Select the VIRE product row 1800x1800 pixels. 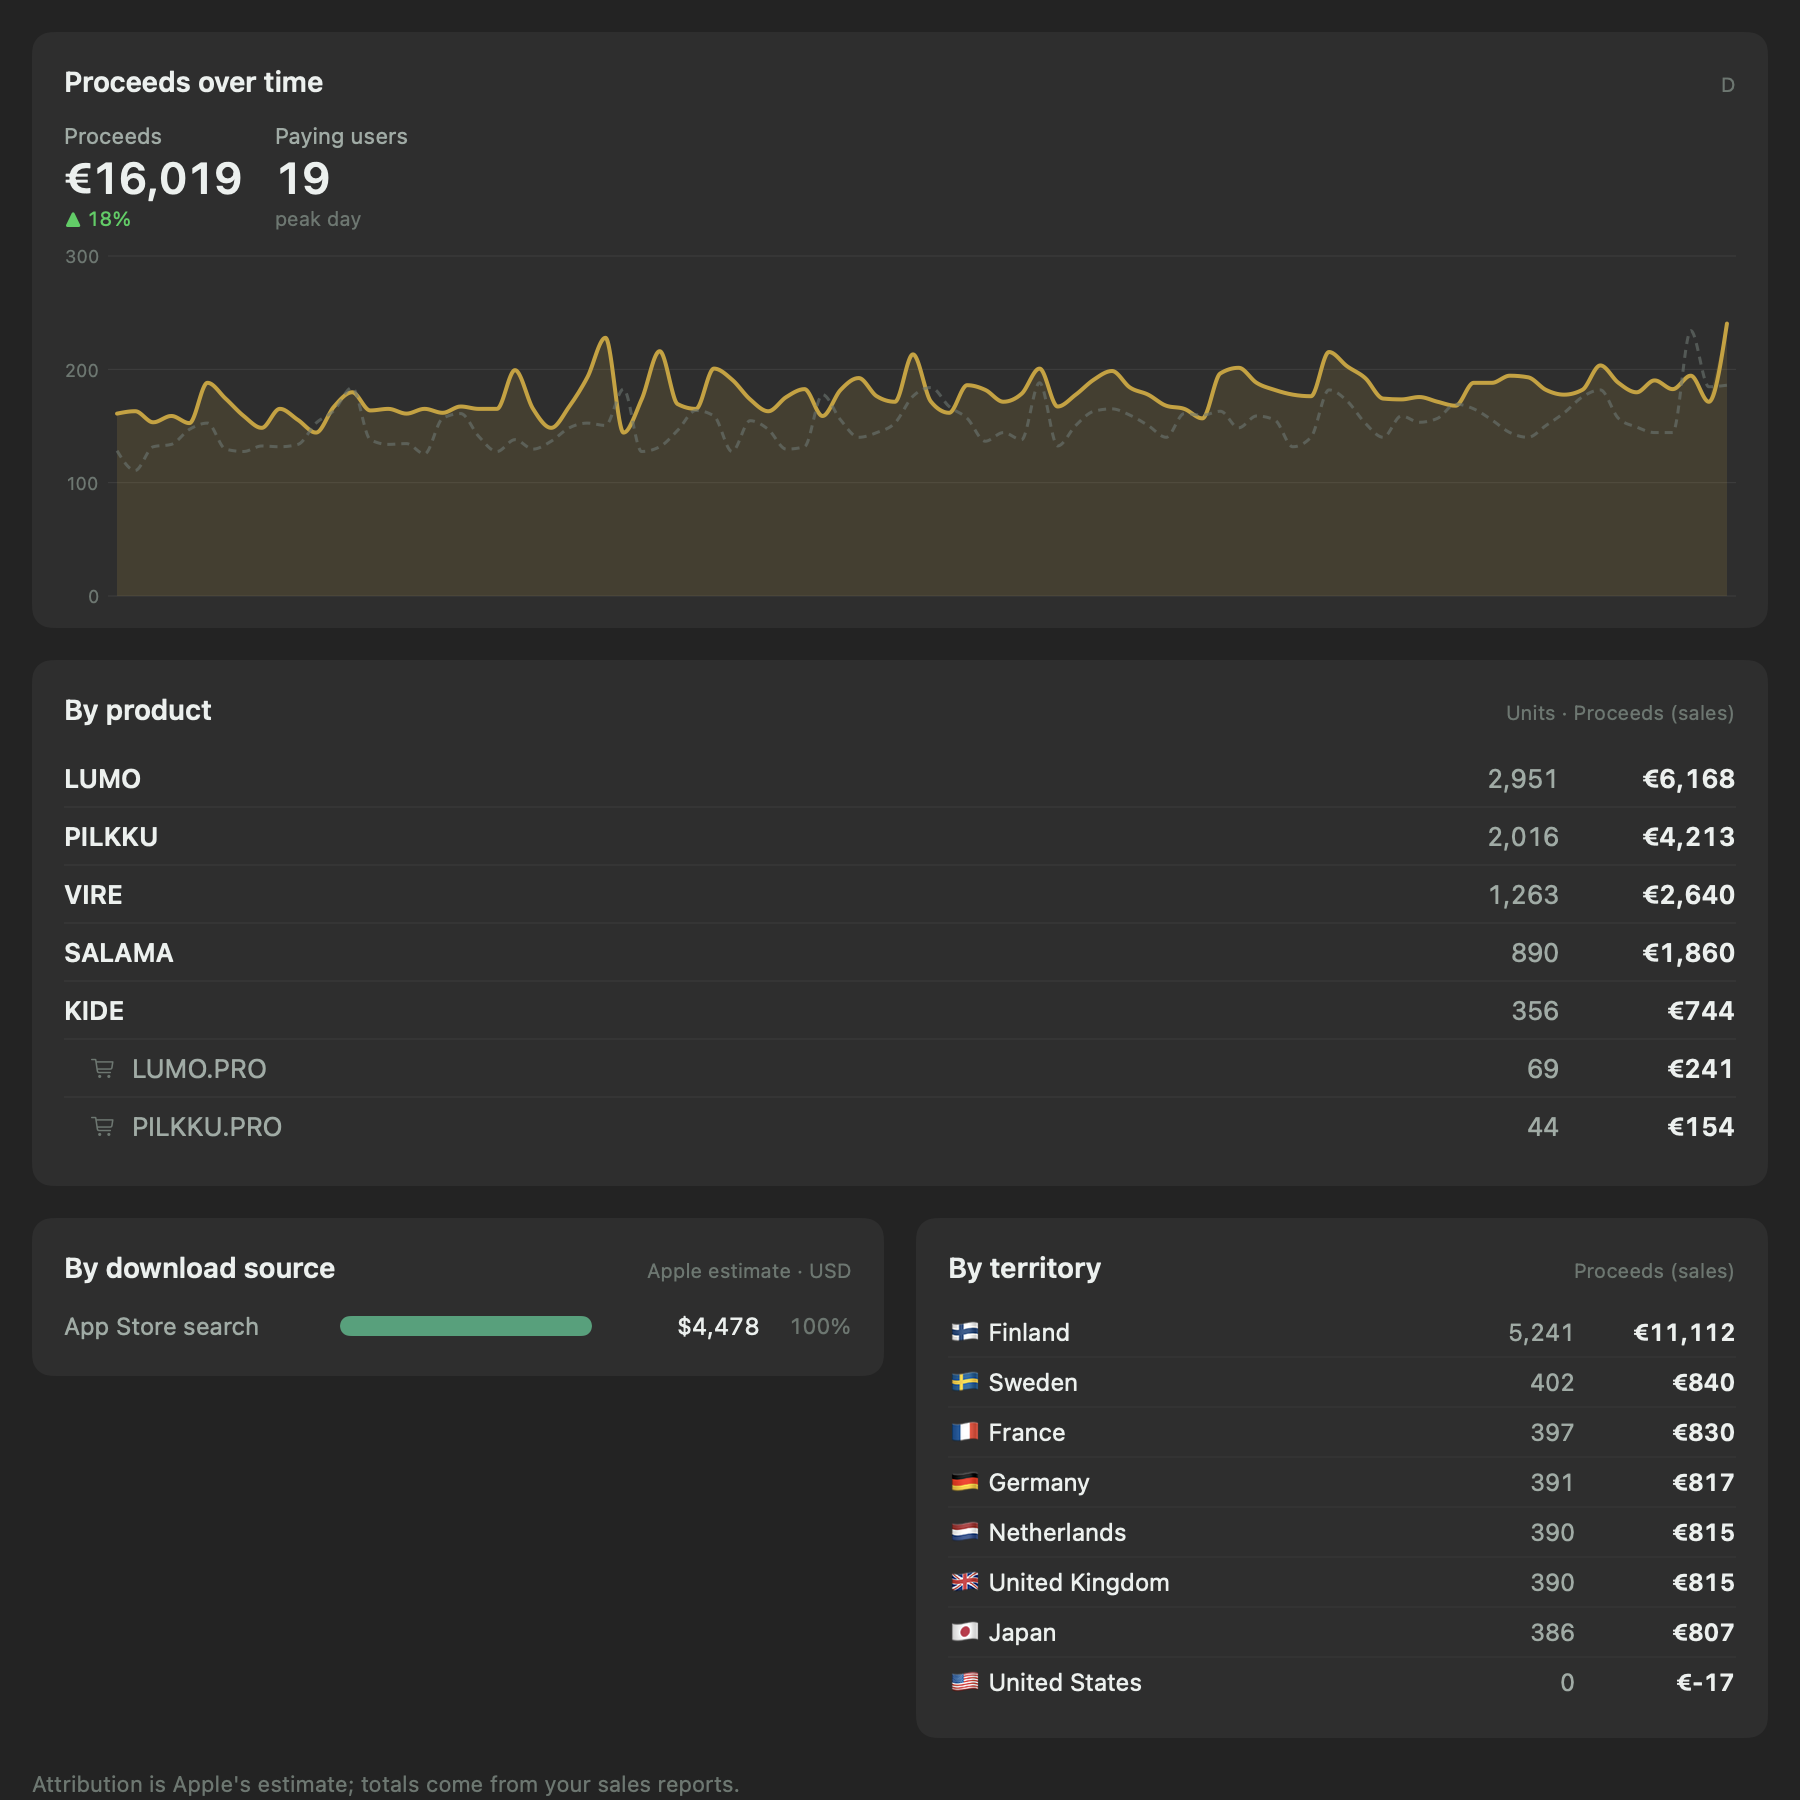(x=900, y=895)
